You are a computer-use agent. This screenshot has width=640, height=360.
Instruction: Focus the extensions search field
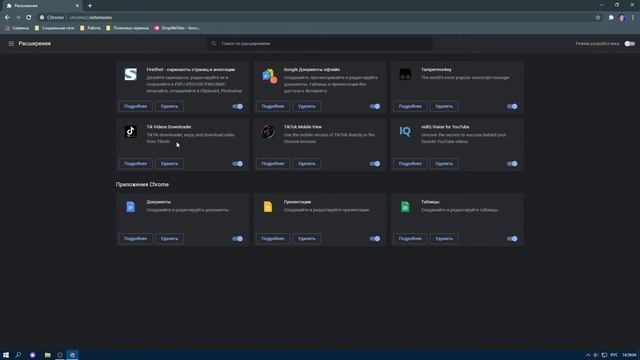320,44
